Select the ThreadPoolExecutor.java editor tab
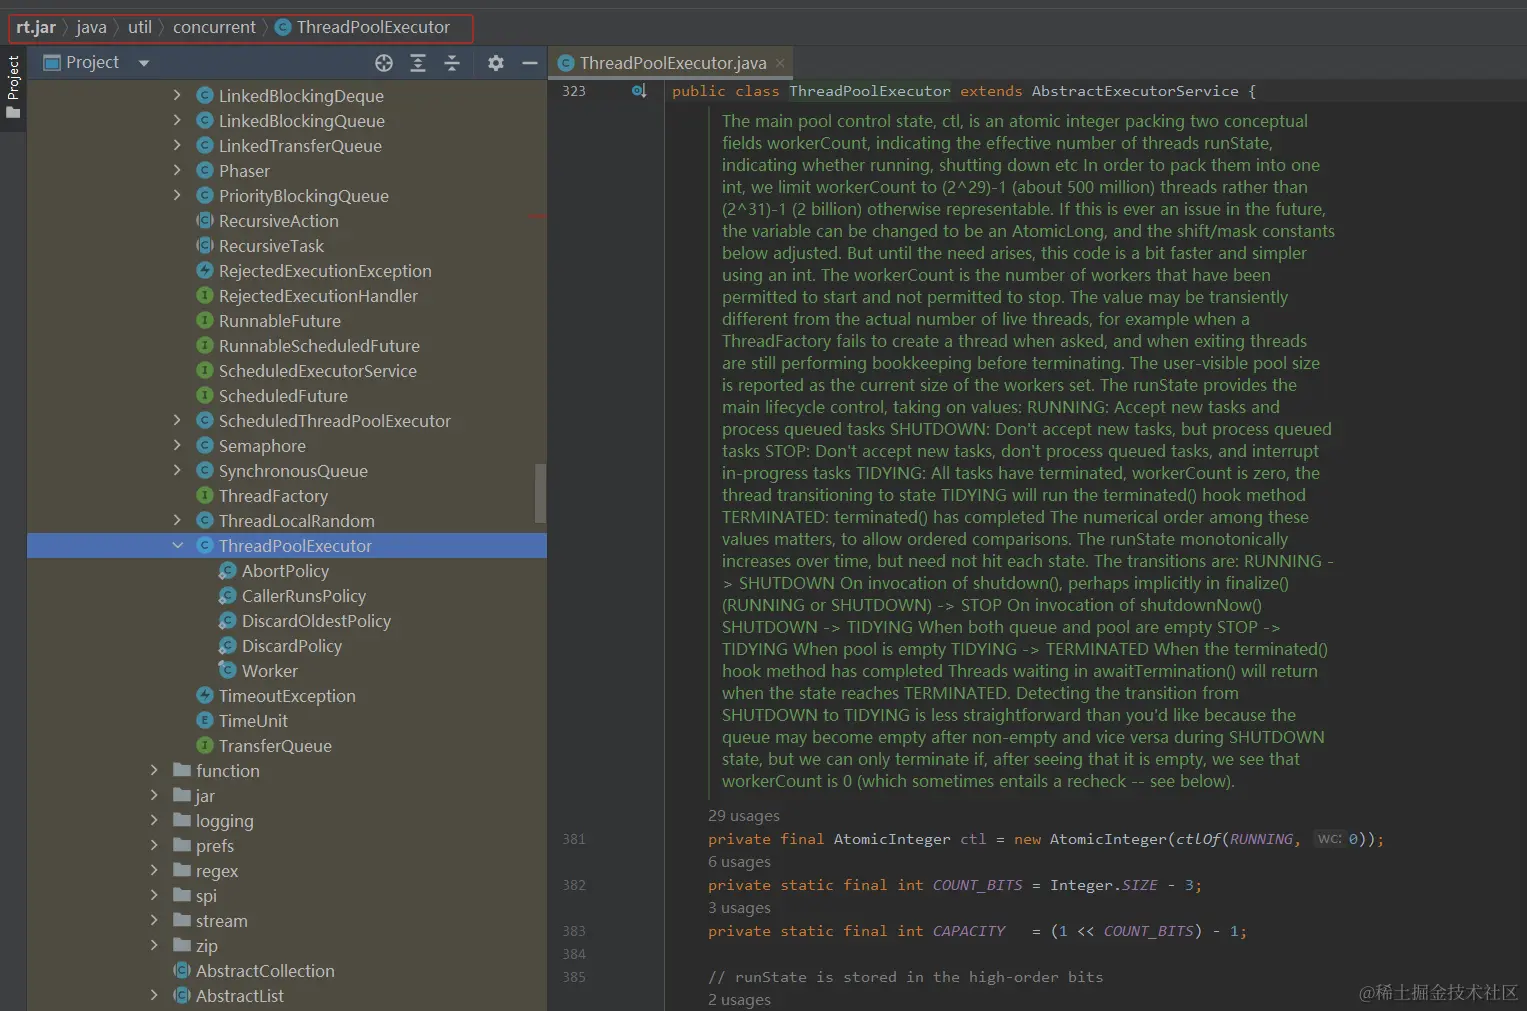1527x1011 pixels. 673,63
